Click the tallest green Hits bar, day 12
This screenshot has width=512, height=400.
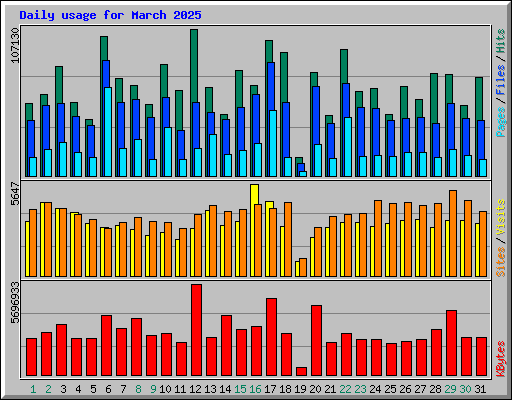click(194, 66)
